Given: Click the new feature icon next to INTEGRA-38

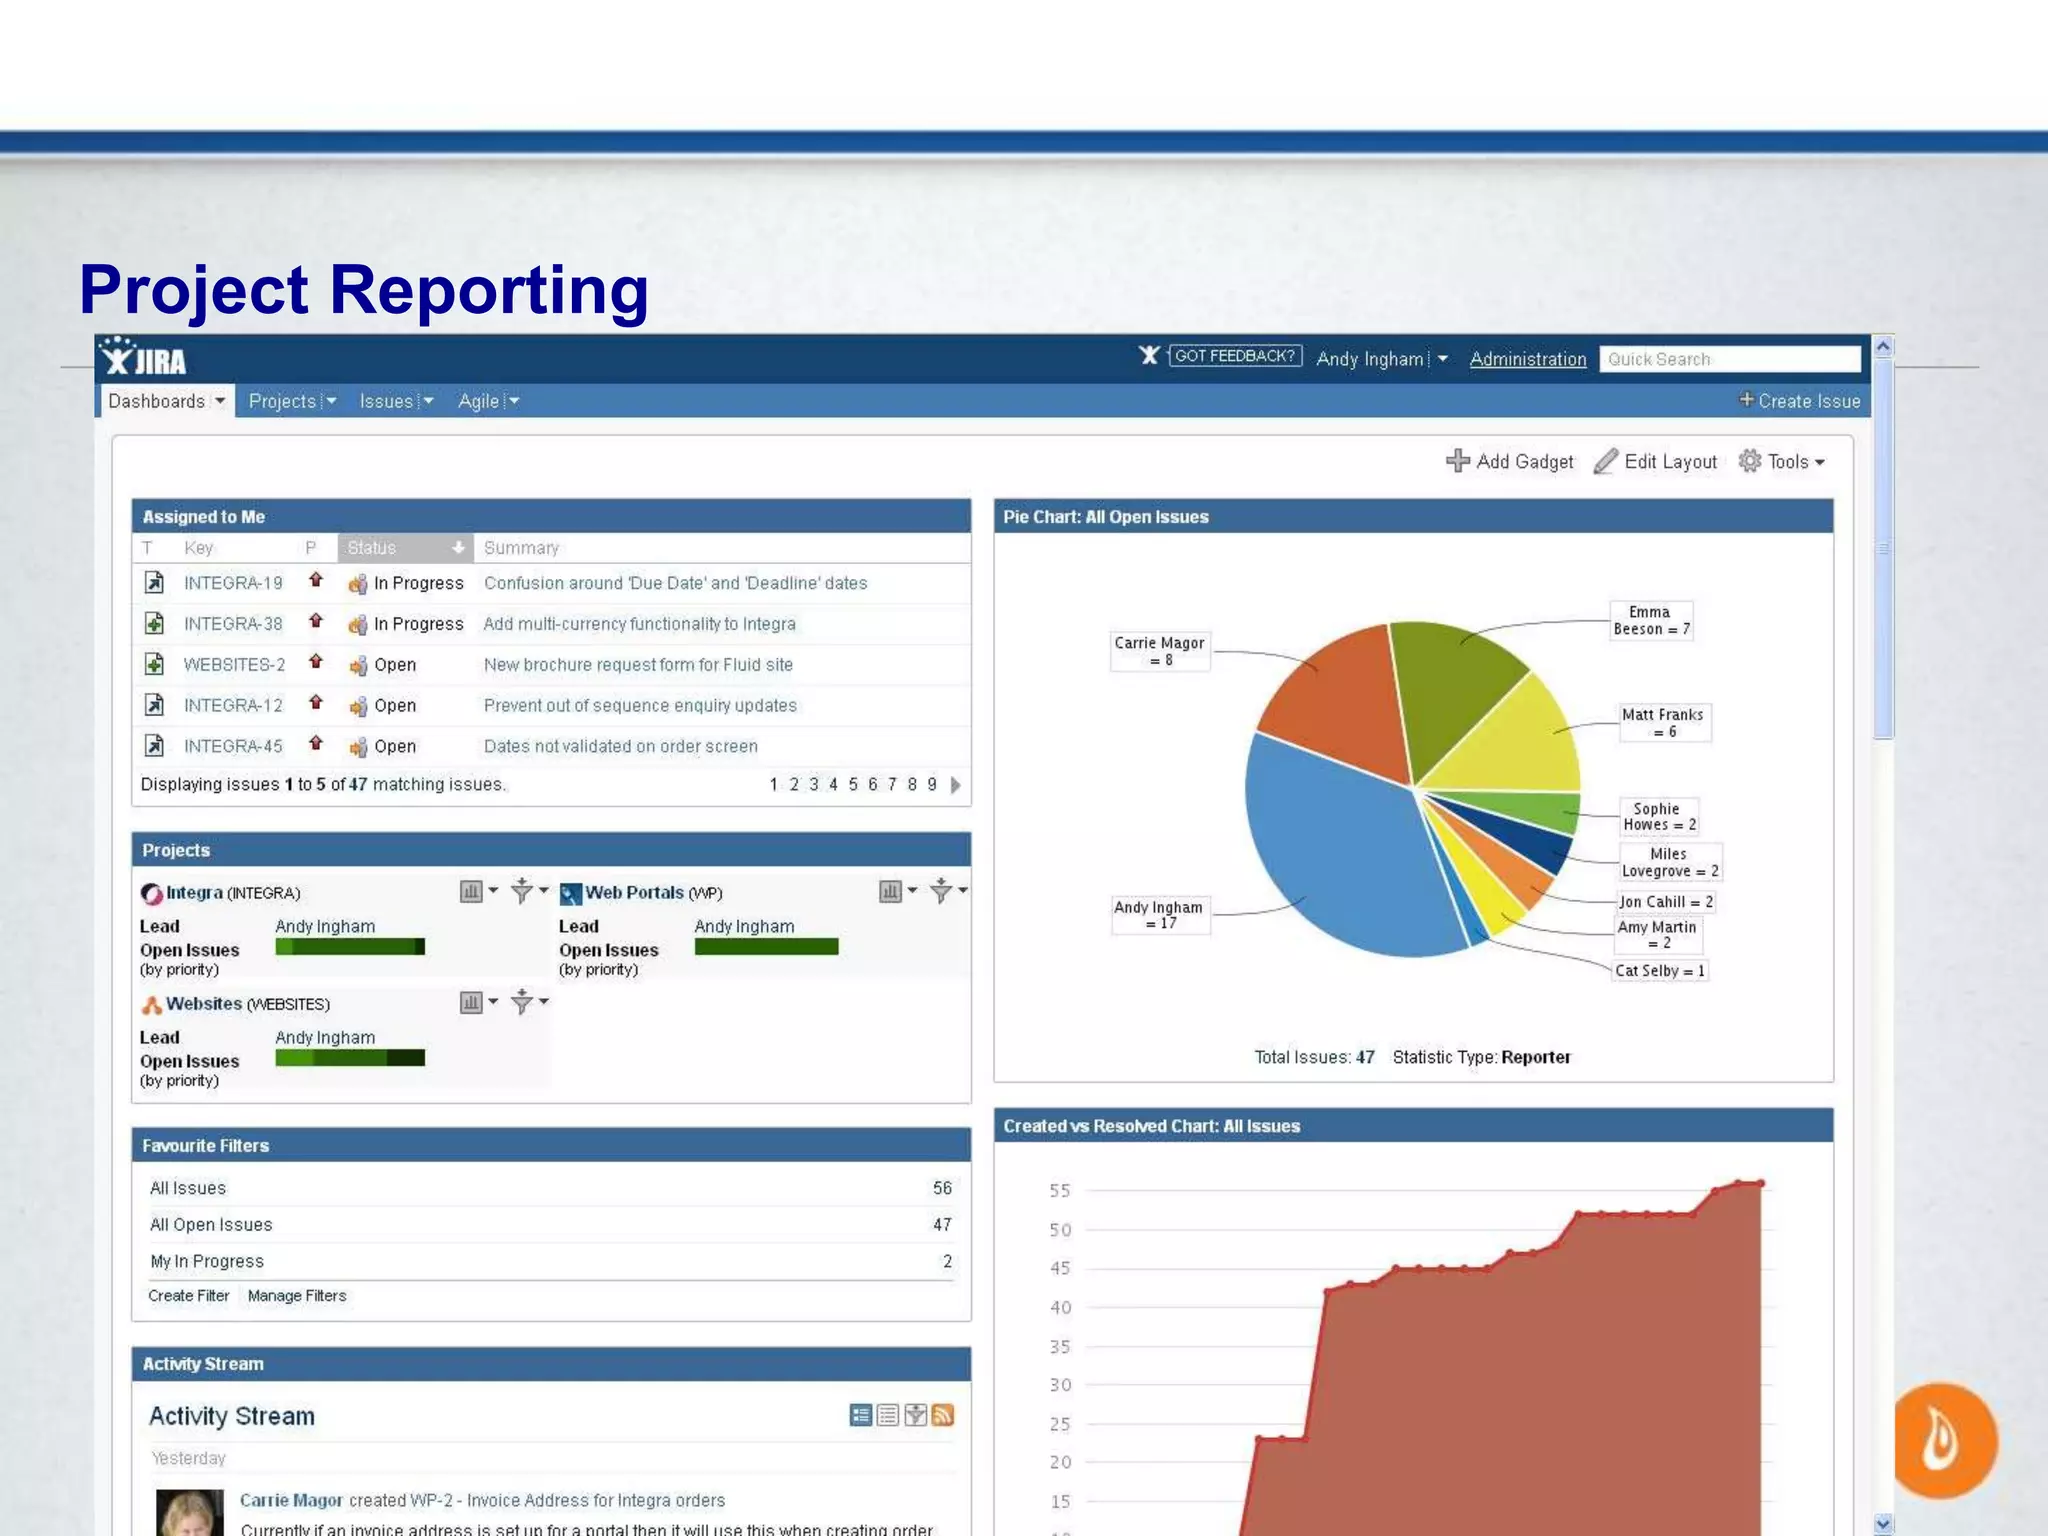Looking at the screenshot, I should pyautogui.click(x=154, y=623).
